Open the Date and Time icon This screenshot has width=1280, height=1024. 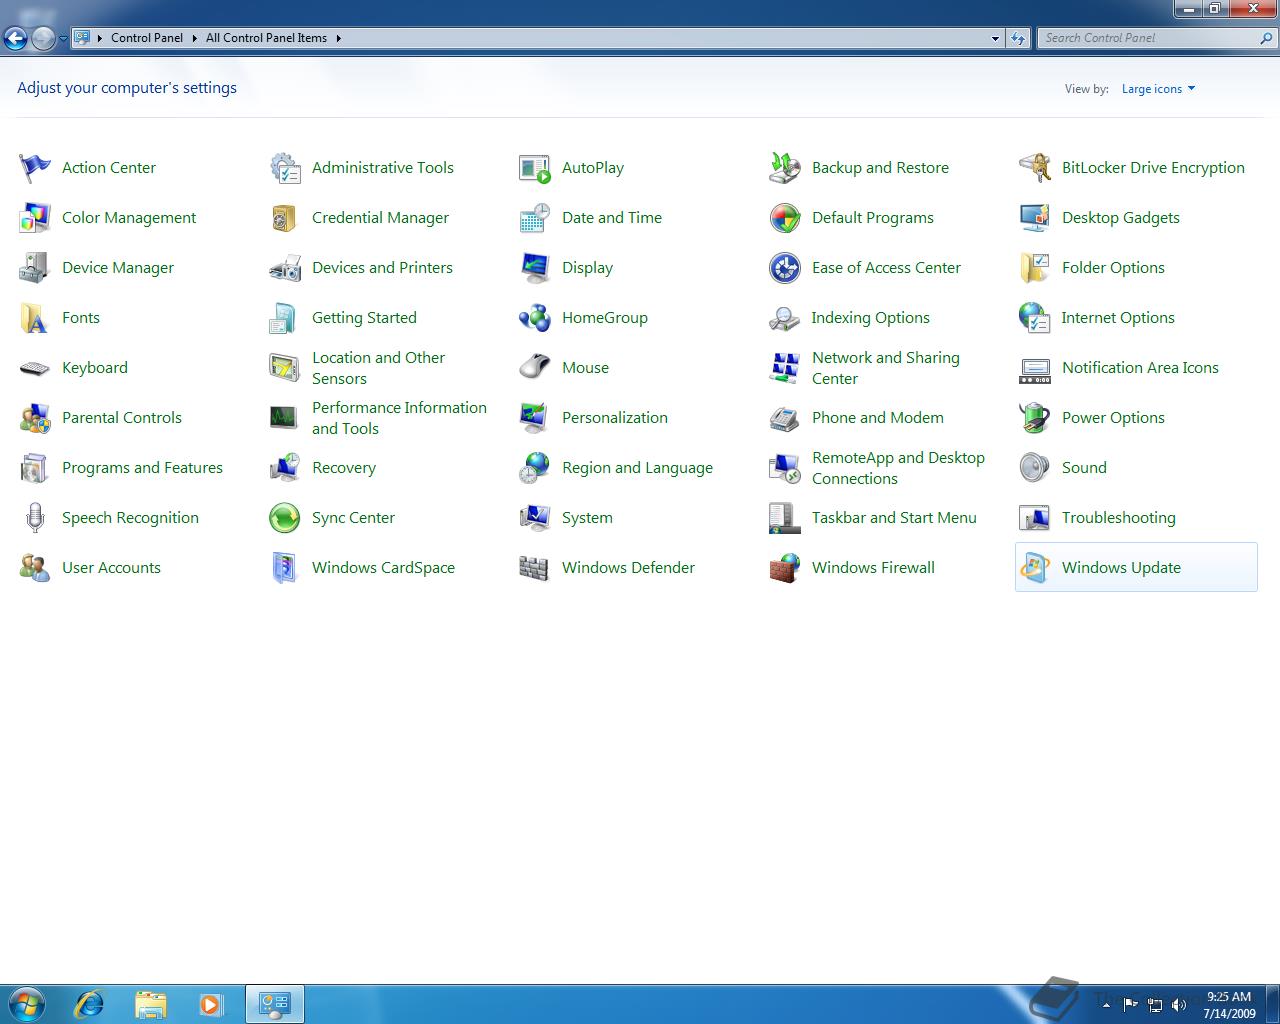coord(535,218)
